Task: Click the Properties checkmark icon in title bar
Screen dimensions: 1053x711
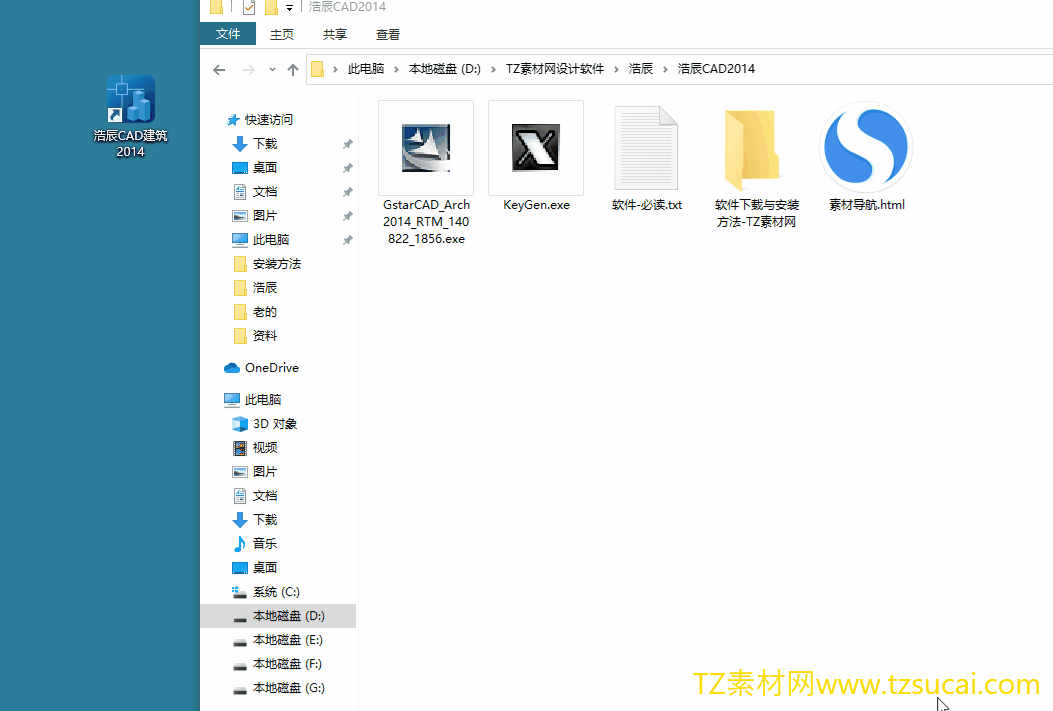Action: (248, 7)
